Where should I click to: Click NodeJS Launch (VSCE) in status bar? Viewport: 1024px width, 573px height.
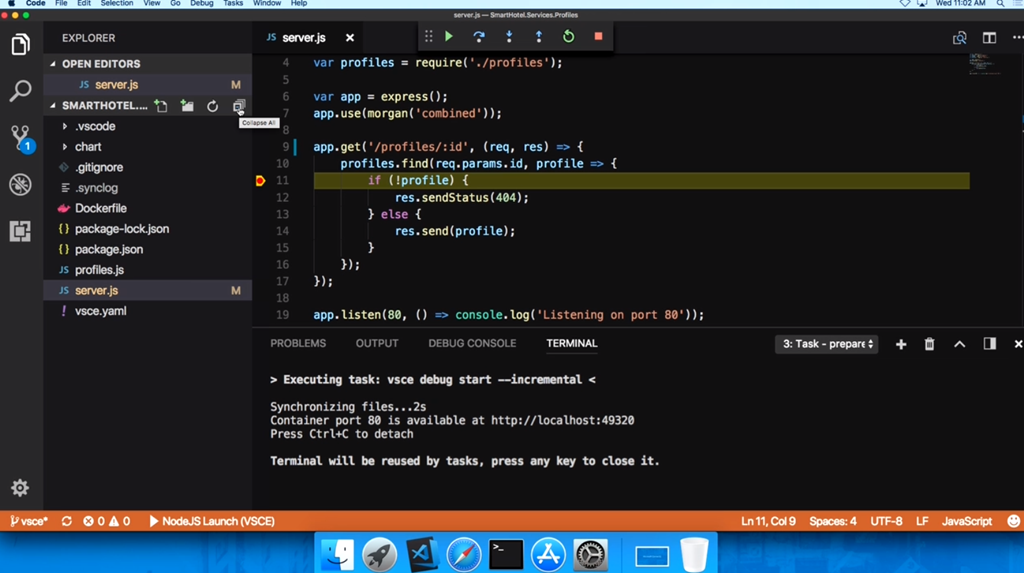(x=211, y=521)
